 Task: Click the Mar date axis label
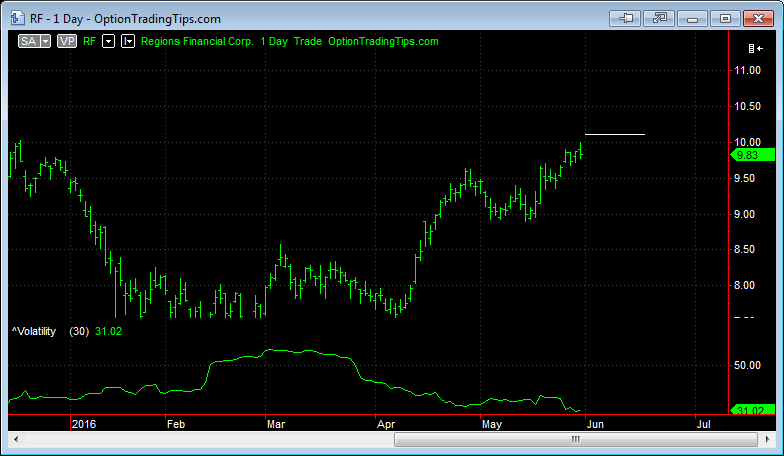pyautogui.click(x=276, y=424)
